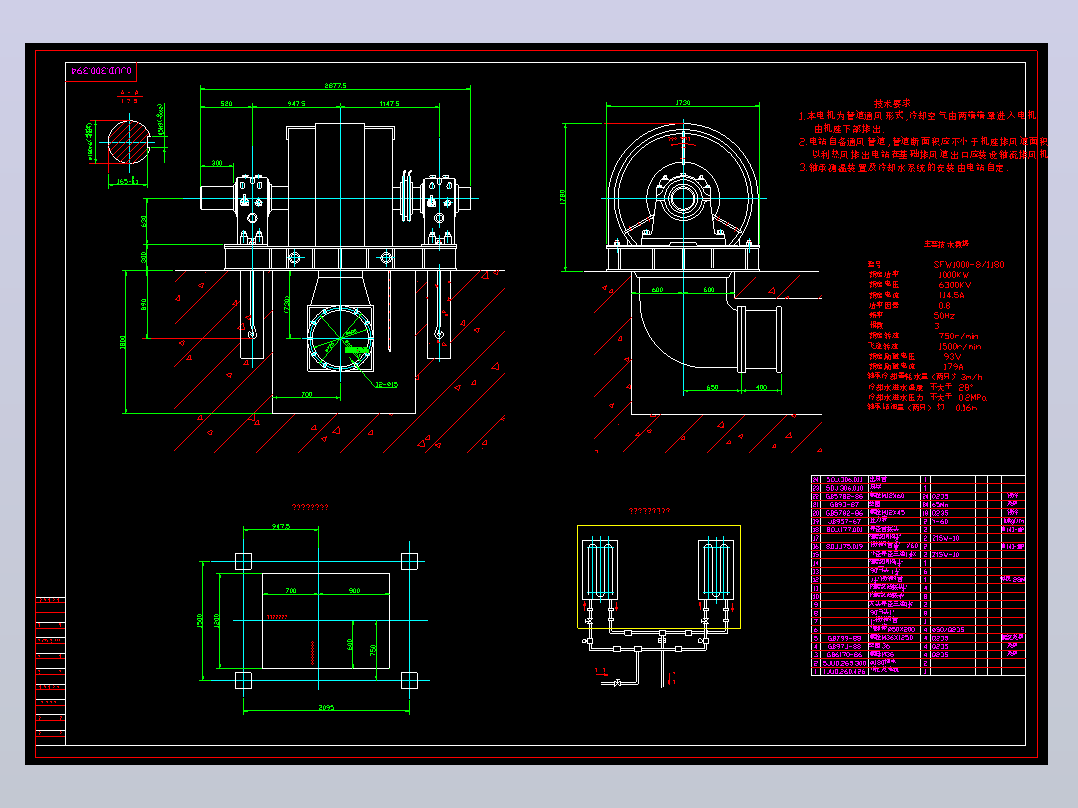The image size is (1078, 808).
Task: Click the runaway speed value '1500r/min'
Action: [960, 347]
